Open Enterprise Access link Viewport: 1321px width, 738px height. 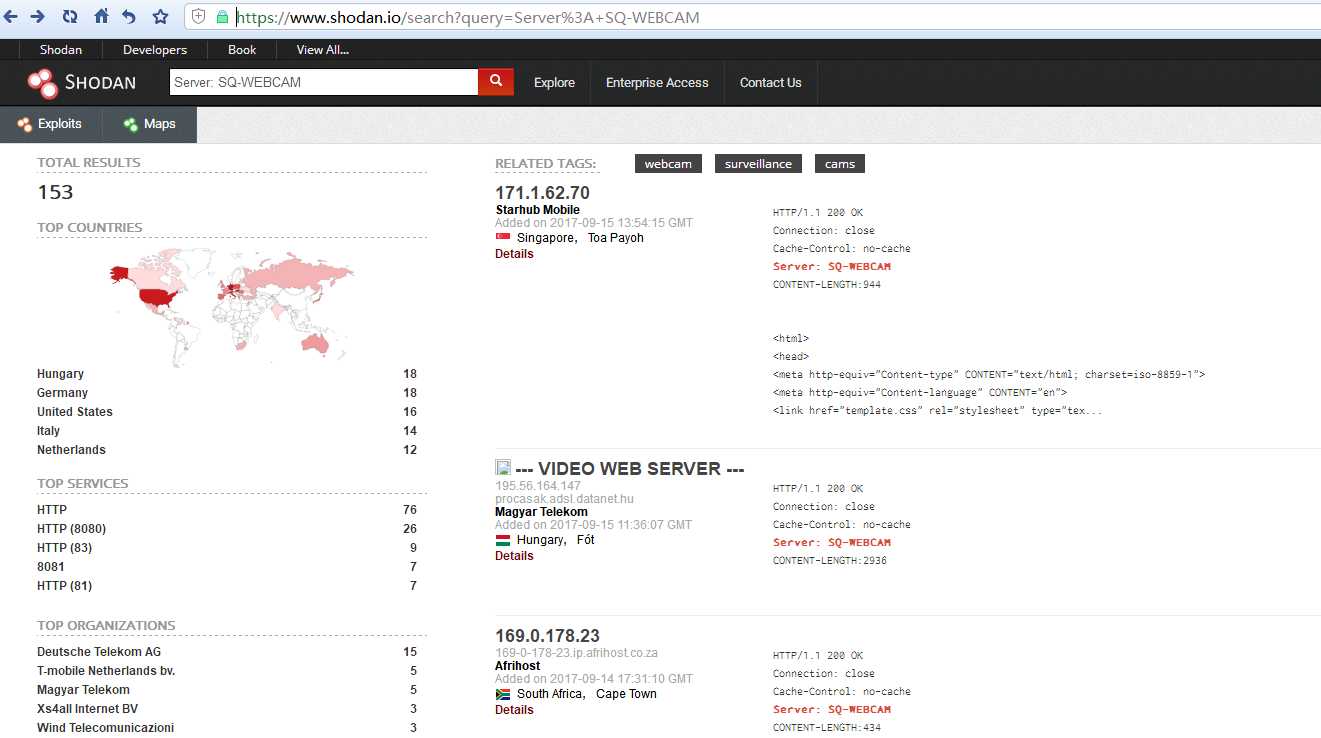click(657, 83)
